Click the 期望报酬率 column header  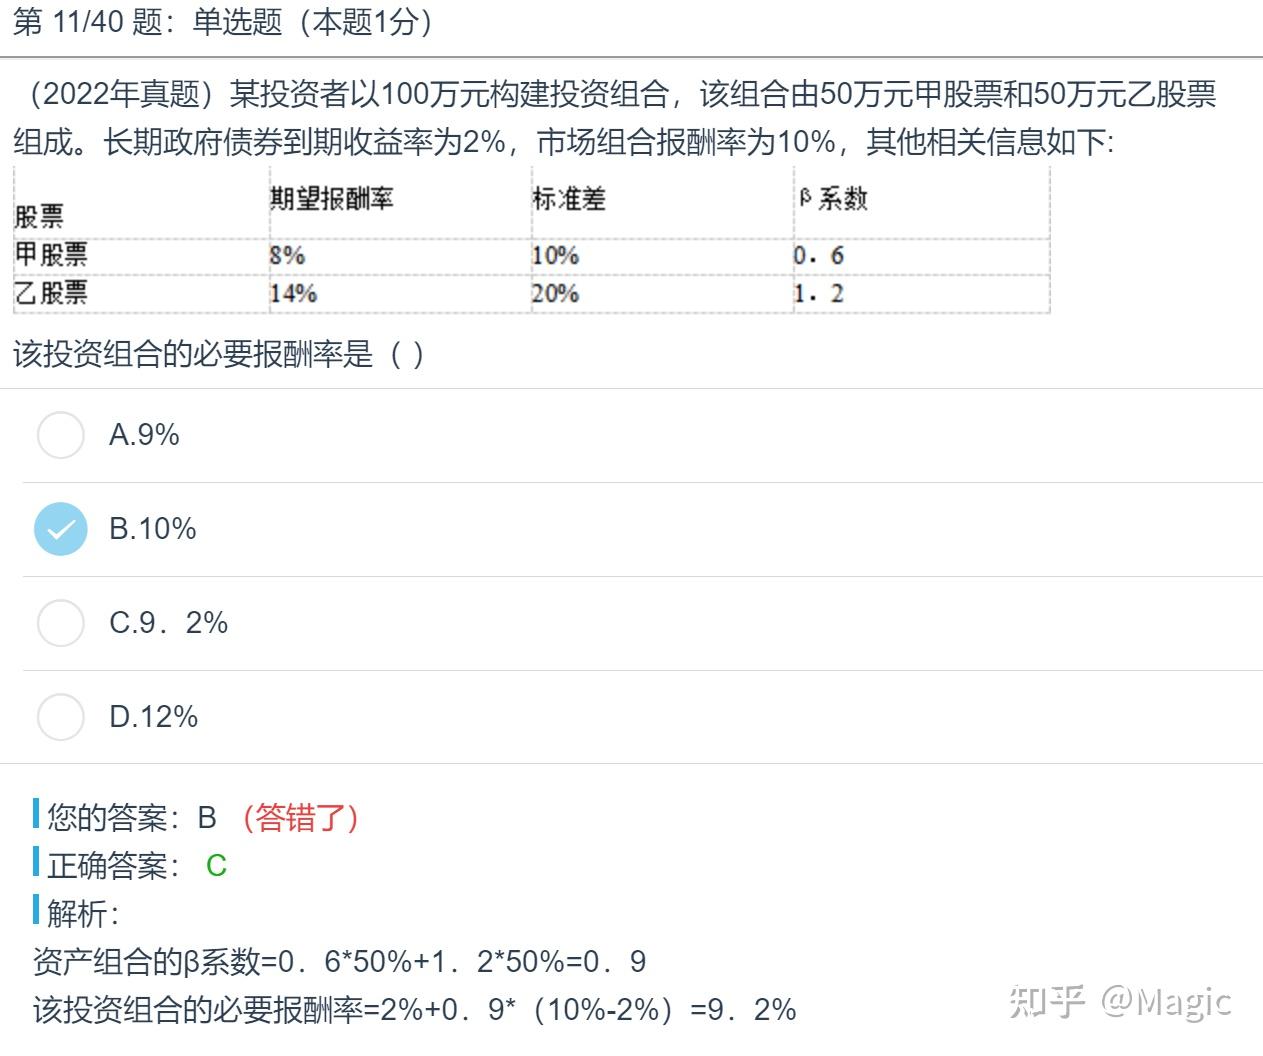pos(334,199)
